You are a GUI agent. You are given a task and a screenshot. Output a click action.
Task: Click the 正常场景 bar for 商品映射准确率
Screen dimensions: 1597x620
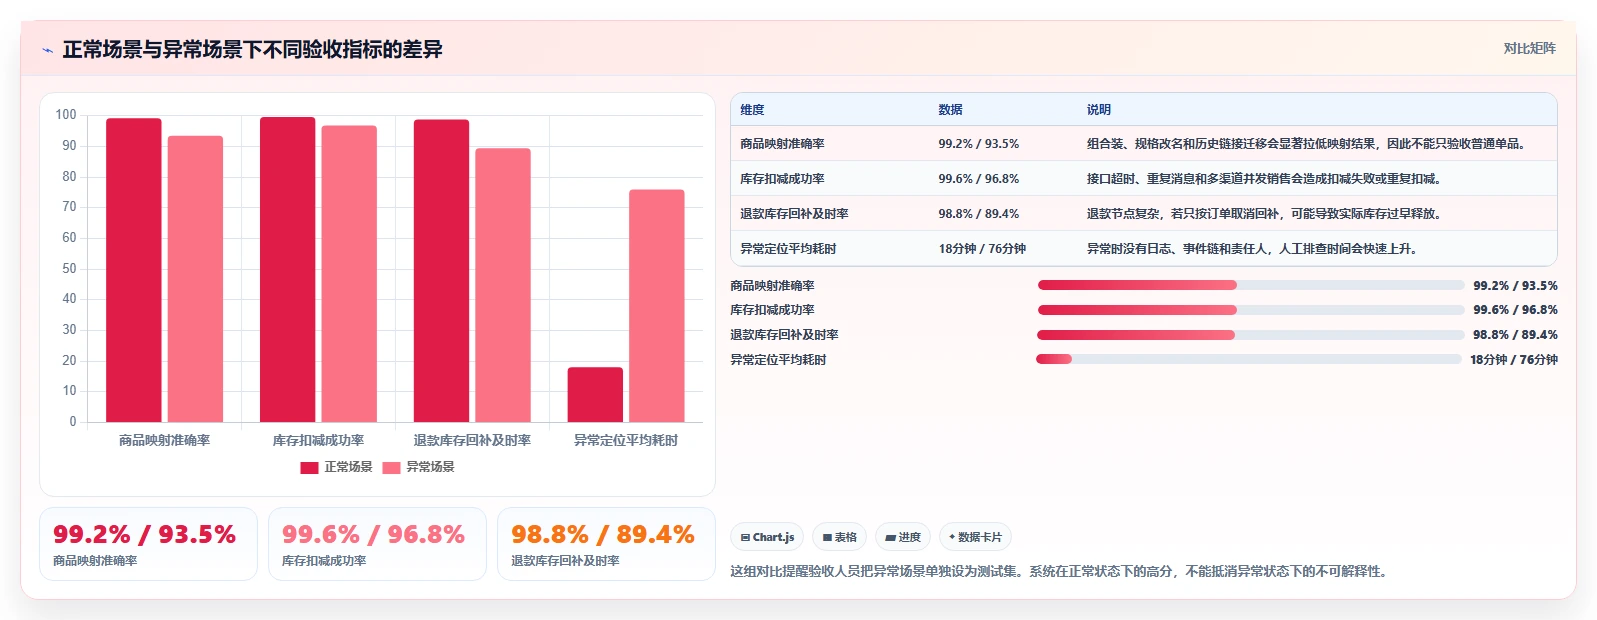tap(134, 270)
